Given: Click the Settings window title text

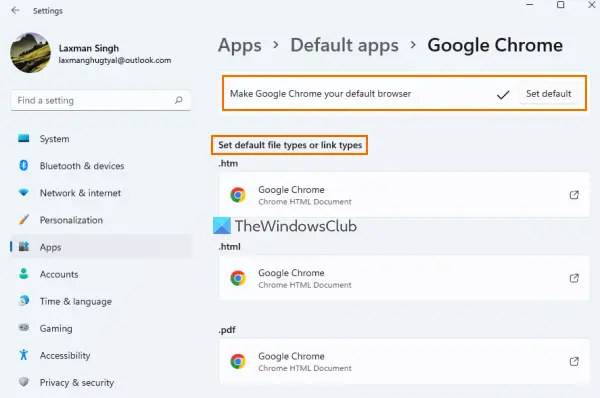Looking at the screenshot, I should [x=47, y=11].
